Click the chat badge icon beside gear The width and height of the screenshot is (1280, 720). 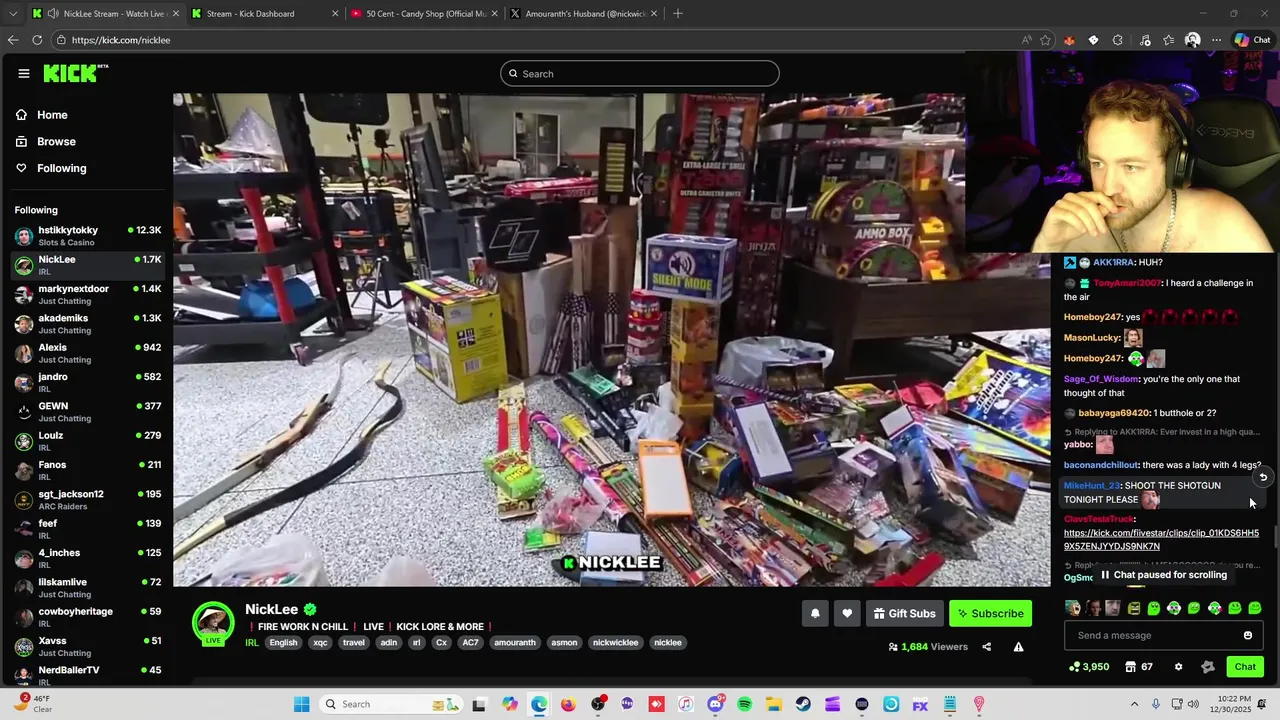point(1207,667)
